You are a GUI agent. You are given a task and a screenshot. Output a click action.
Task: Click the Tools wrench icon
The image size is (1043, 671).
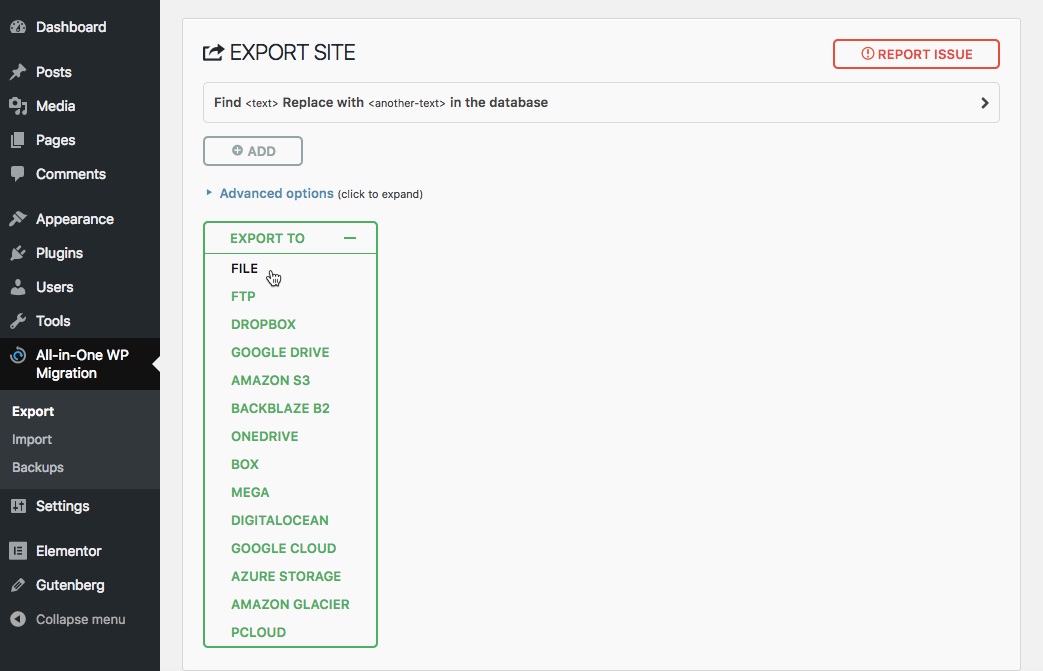(18, 321)
